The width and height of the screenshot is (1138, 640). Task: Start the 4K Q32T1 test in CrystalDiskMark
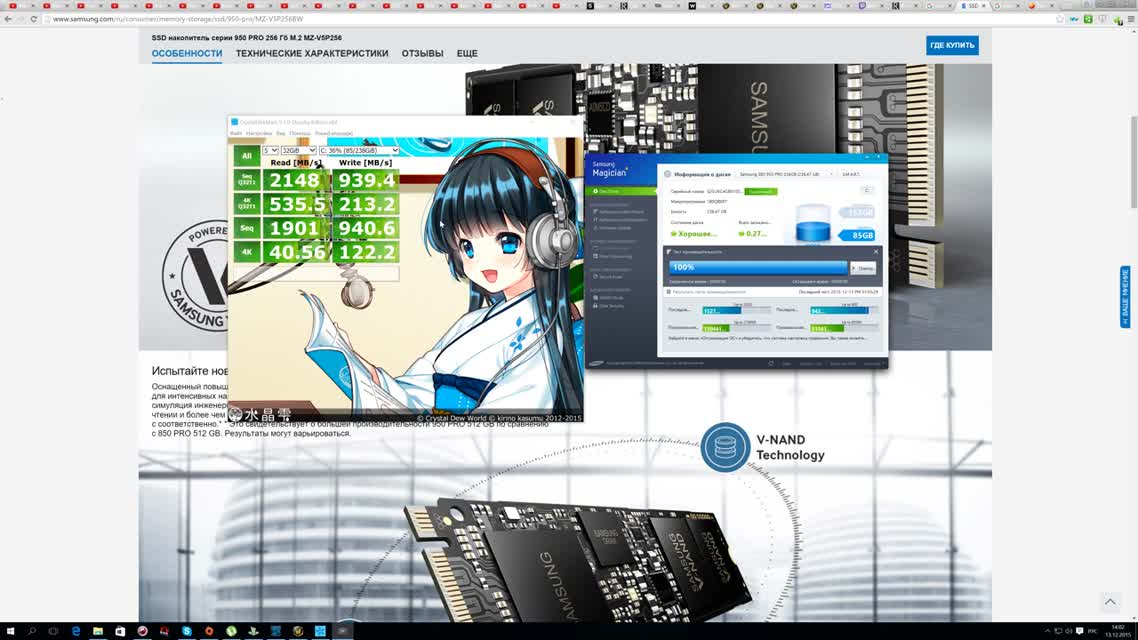(x=247, y=204)
